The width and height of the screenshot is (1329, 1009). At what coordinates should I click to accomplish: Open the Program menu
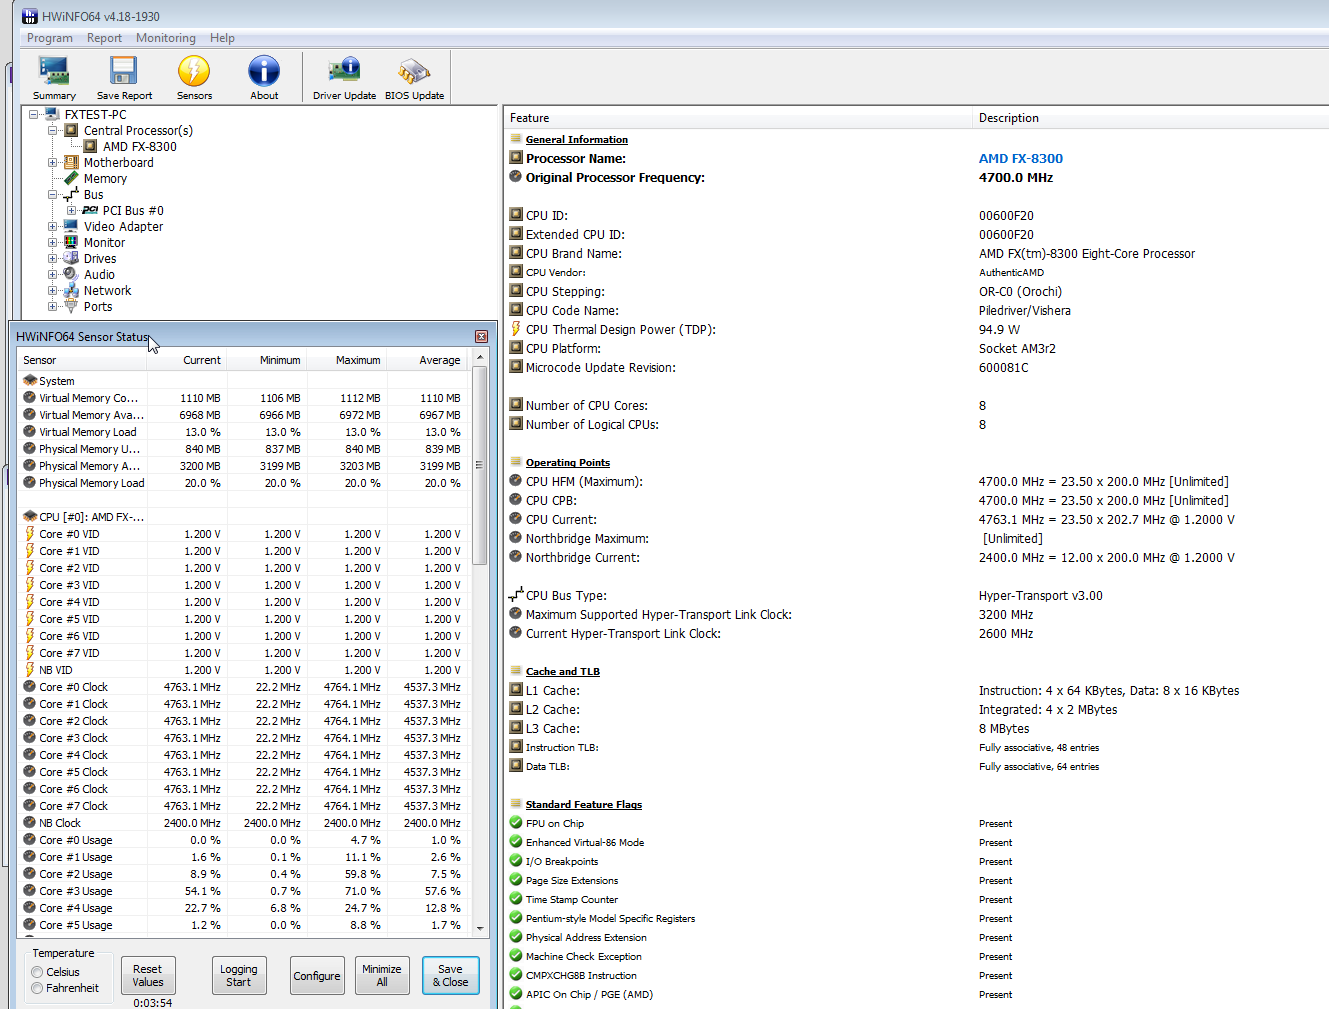coord(50,38)
